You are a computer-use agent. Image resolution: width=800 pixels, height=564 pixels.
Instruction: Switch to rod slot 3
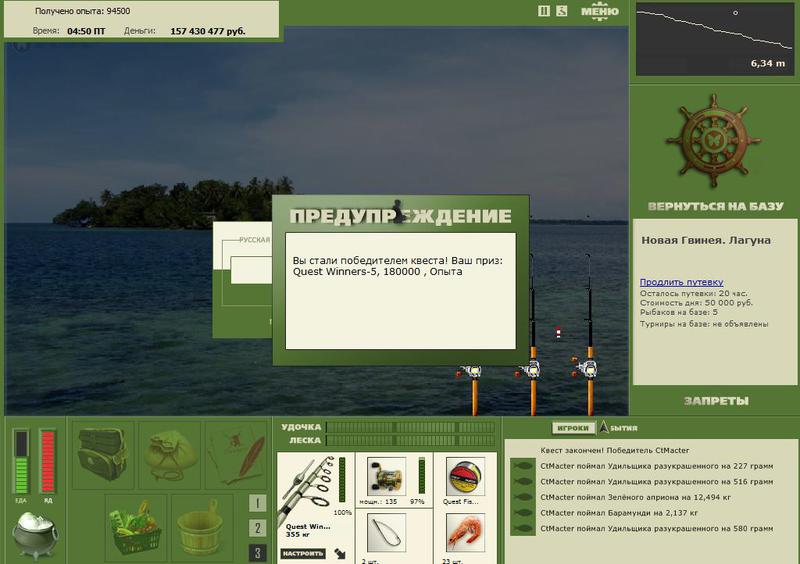[257, 553]
